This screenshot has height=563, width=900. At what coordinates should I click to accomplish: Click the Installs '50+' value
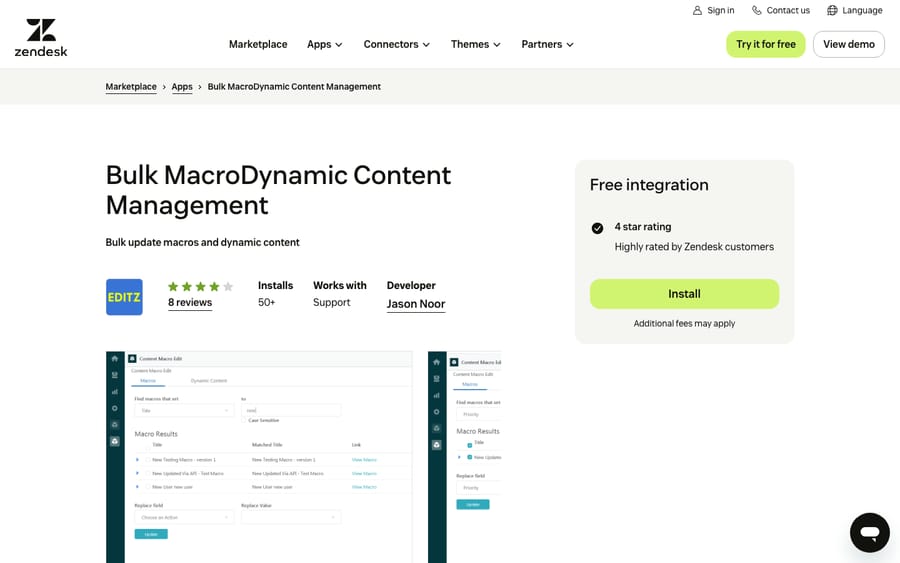266,302
